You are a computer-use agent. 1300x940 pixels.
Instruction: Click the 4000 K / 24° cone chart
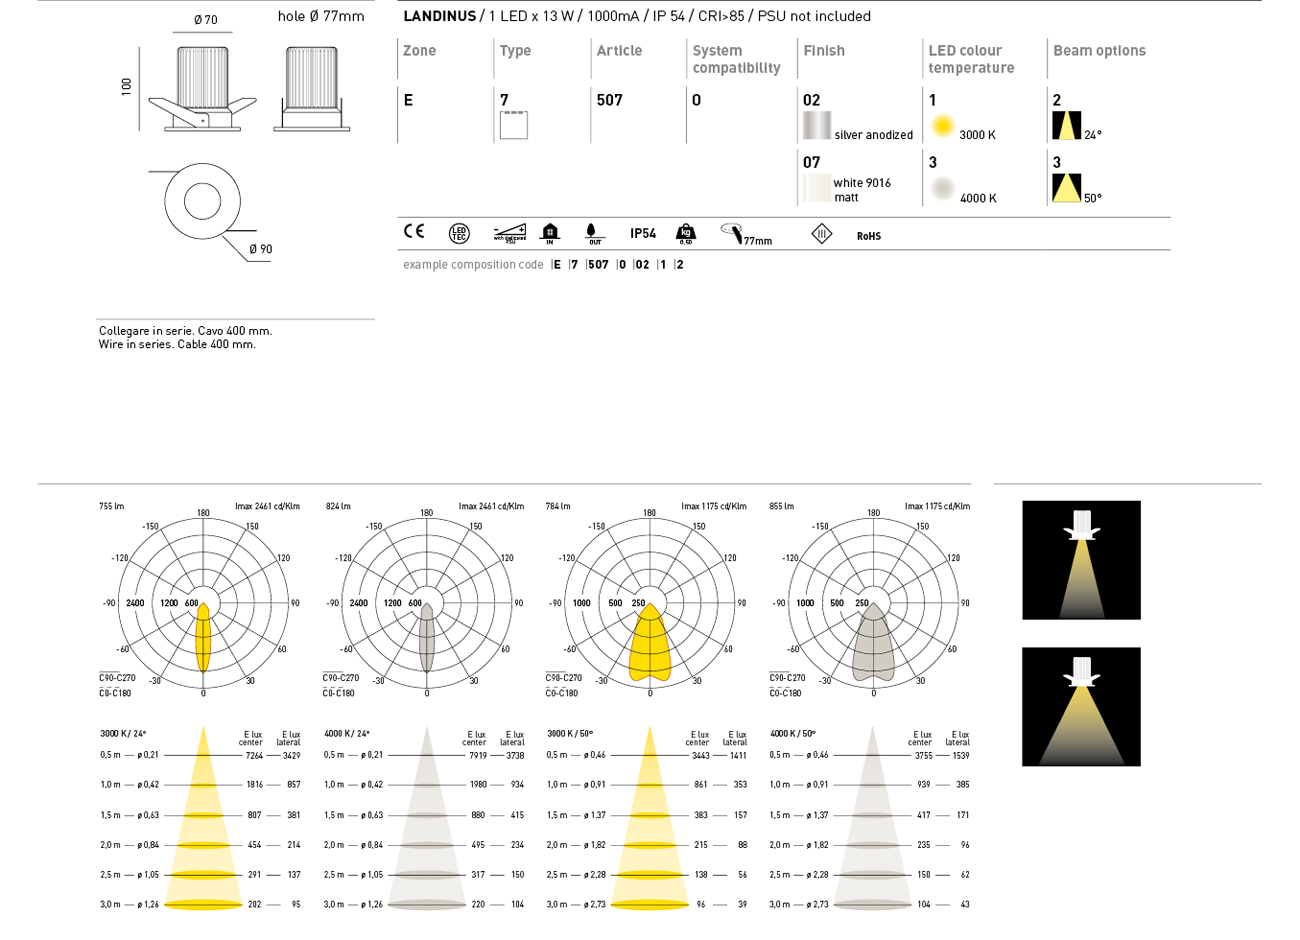tap(425, 819)
